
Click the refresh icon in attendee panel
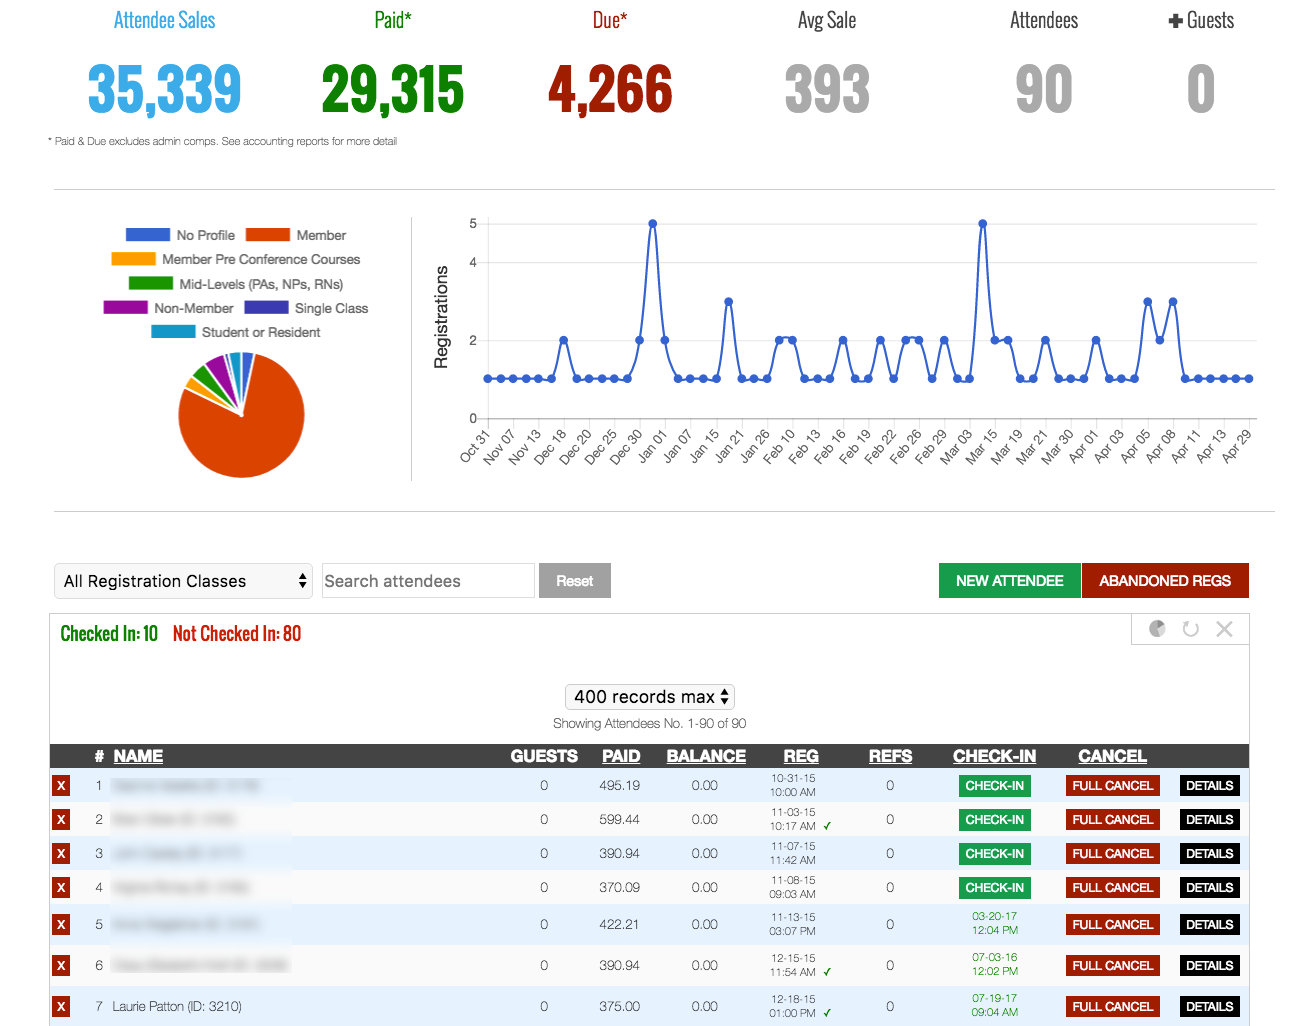click(x=1190, y=629)
